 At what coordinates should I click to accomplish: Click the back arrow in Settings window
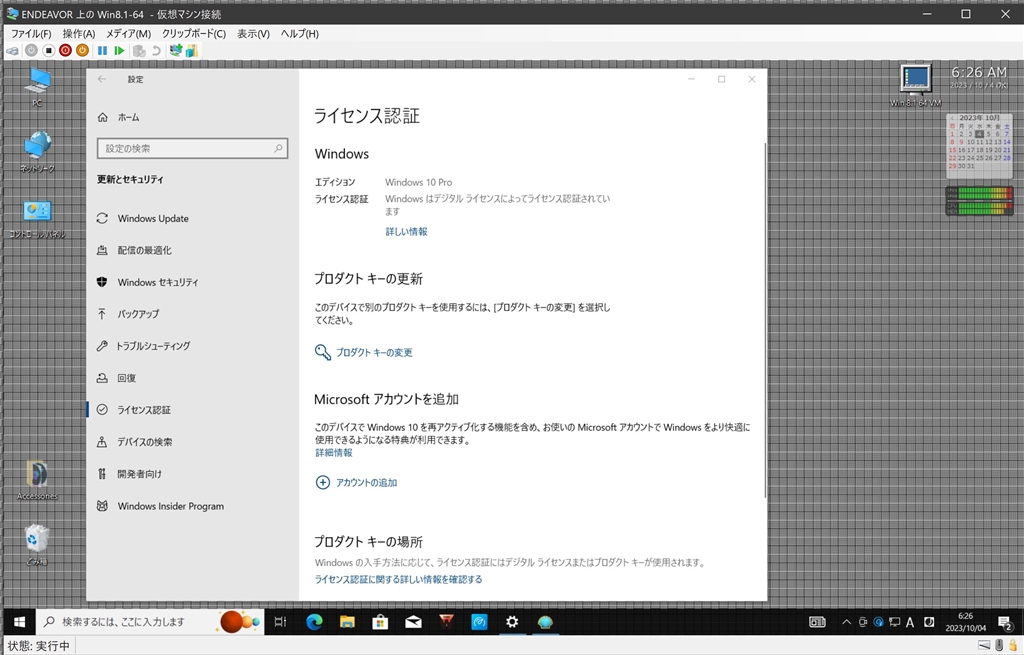click(x=102, y=79)
